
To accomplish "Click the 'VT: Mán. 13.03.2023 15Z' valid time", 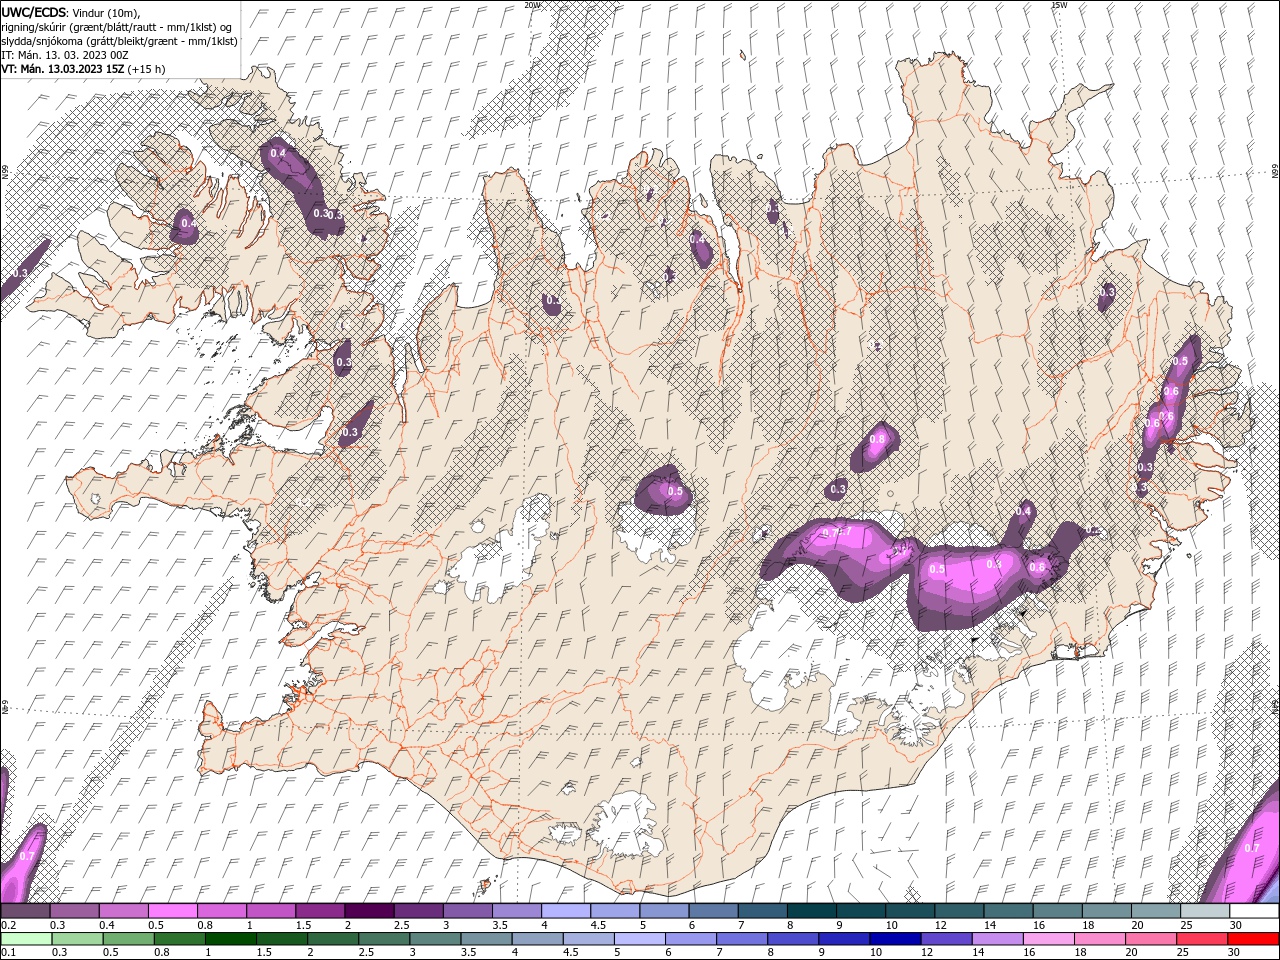I will coord(62,69).
